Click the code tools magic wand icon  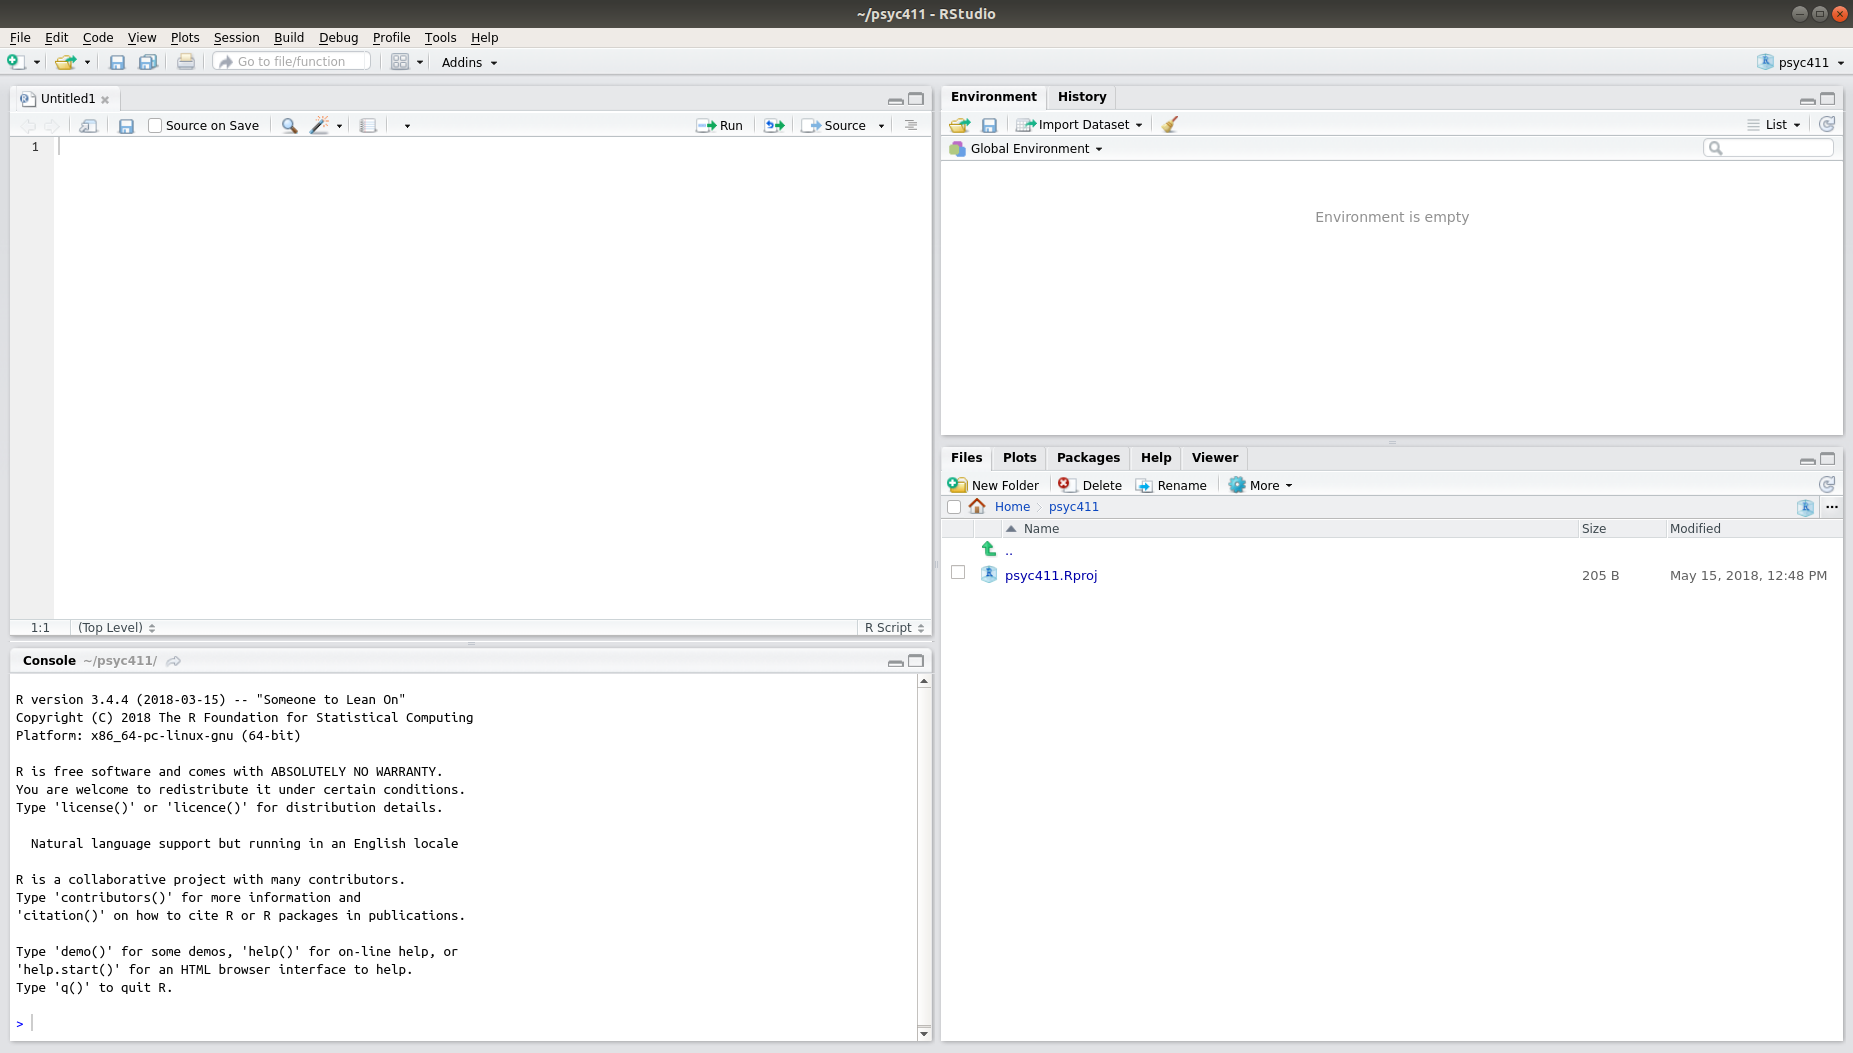[319, 126]
